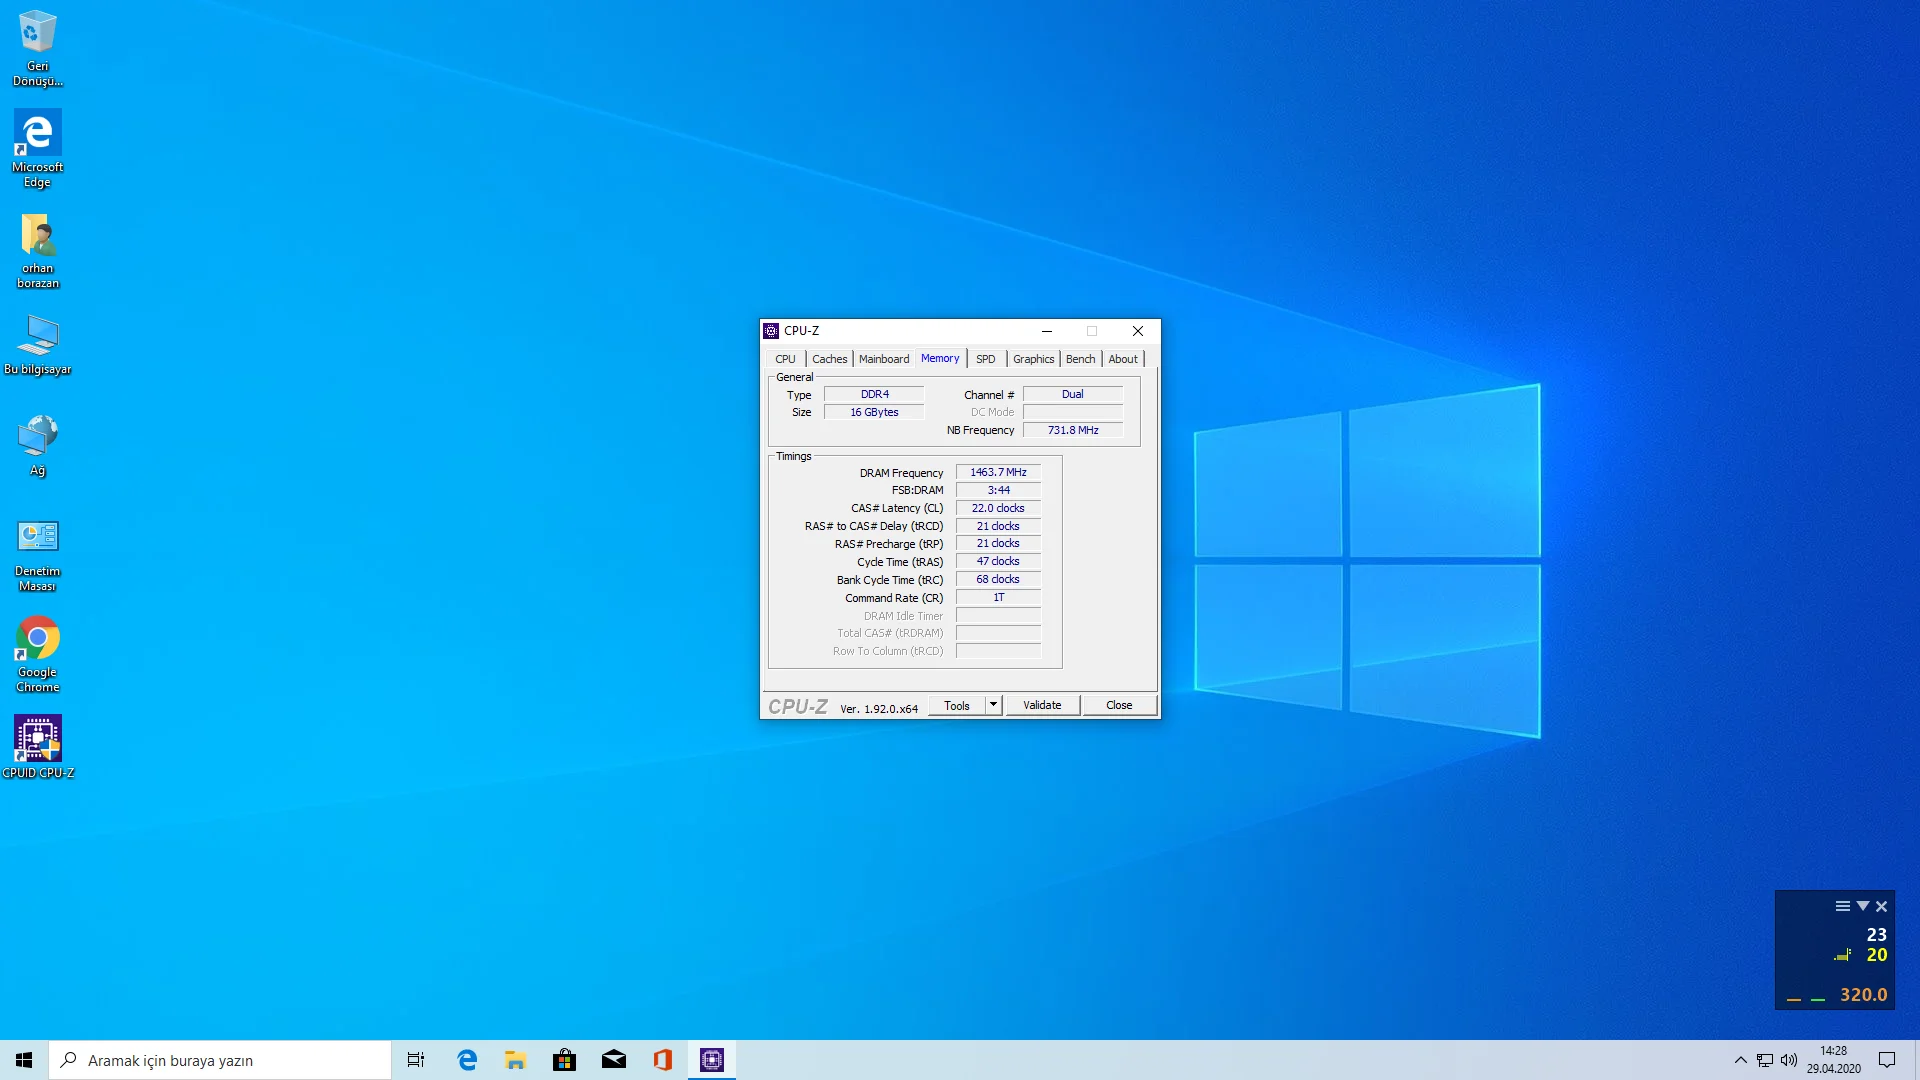The height and width of the screenshot is (1080, 1920).
Task: Click Task View taskbar button
Action: coord(416,1060)
